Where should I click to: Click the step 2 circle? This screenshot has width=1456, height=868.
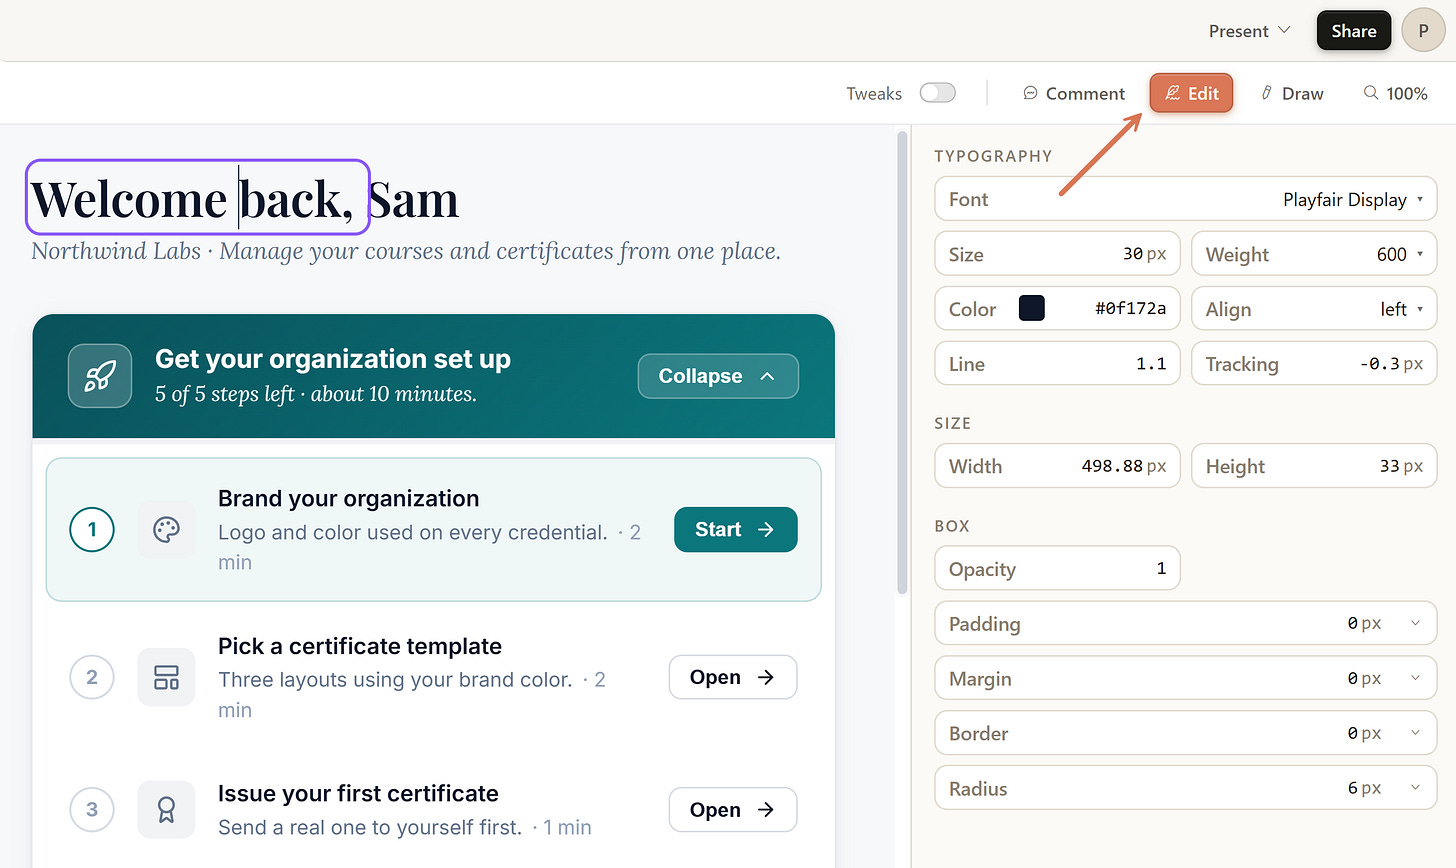[92, 678]
